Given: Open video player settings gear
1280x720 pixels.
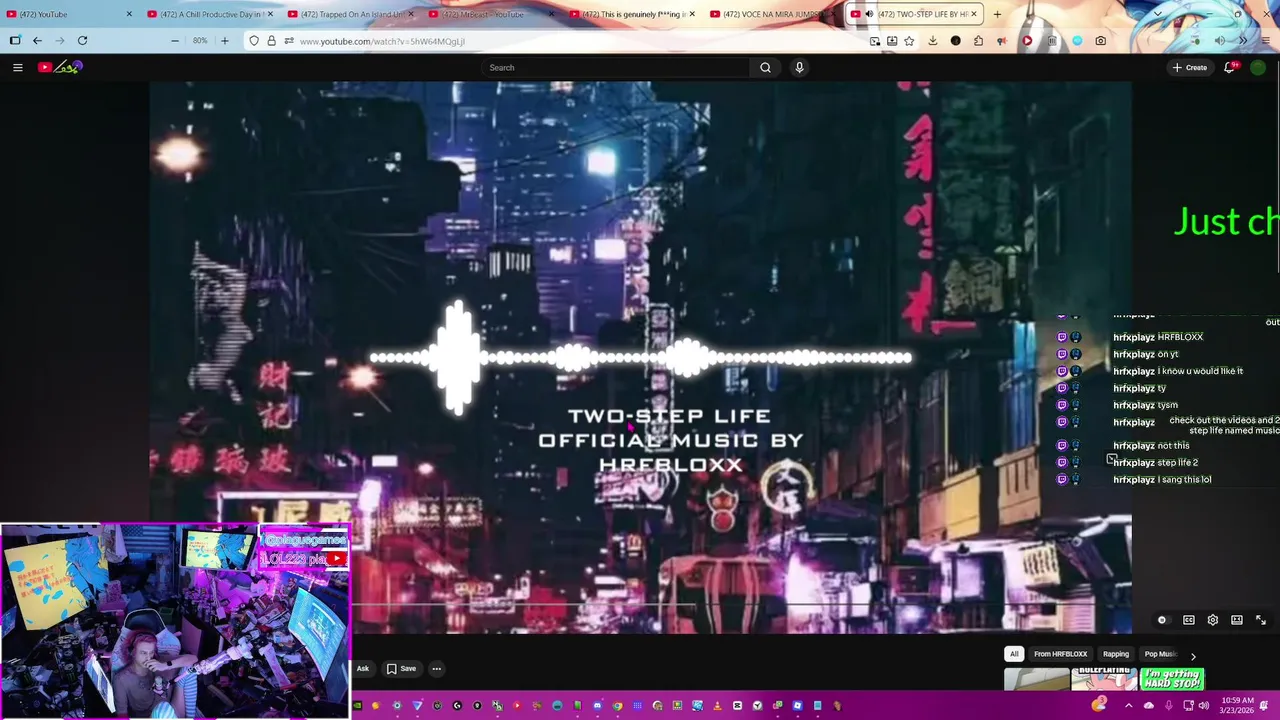Looking at the screenshot, I should (1213, 620).
